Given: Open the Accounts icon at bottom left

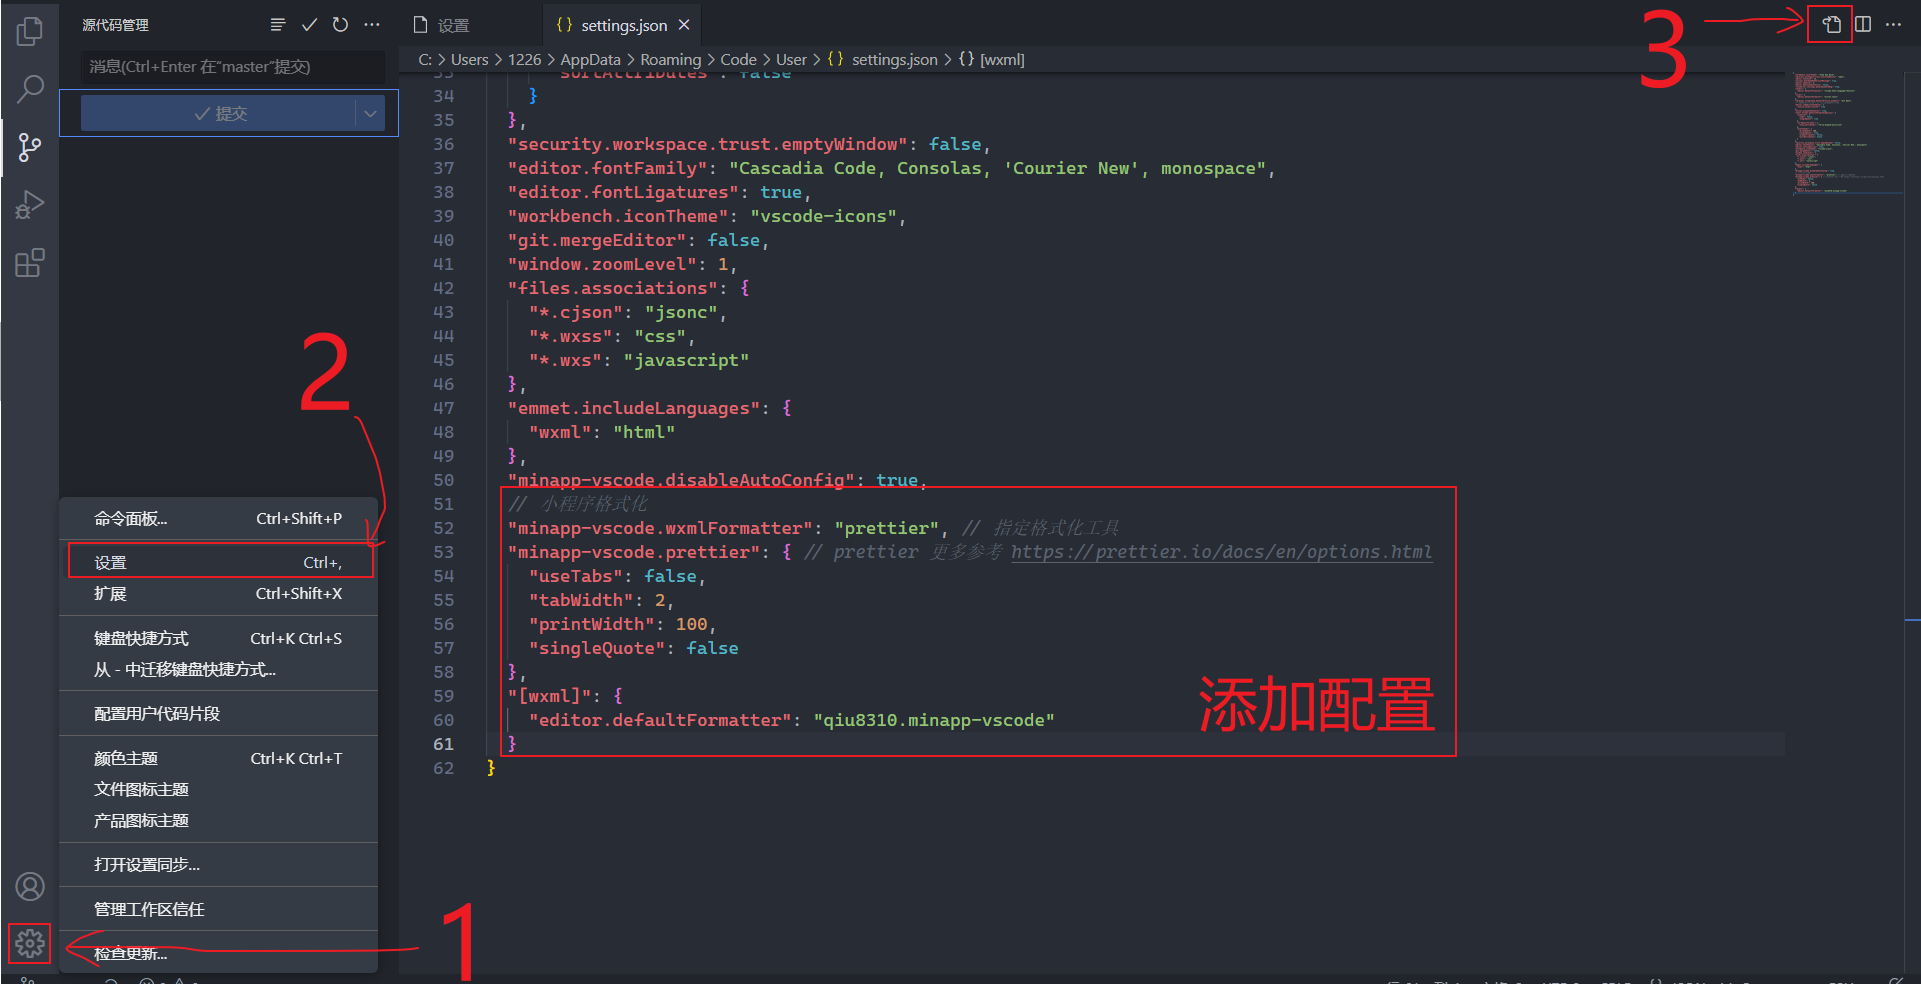Looking at the screenshot, I should (x=30, y=886).
